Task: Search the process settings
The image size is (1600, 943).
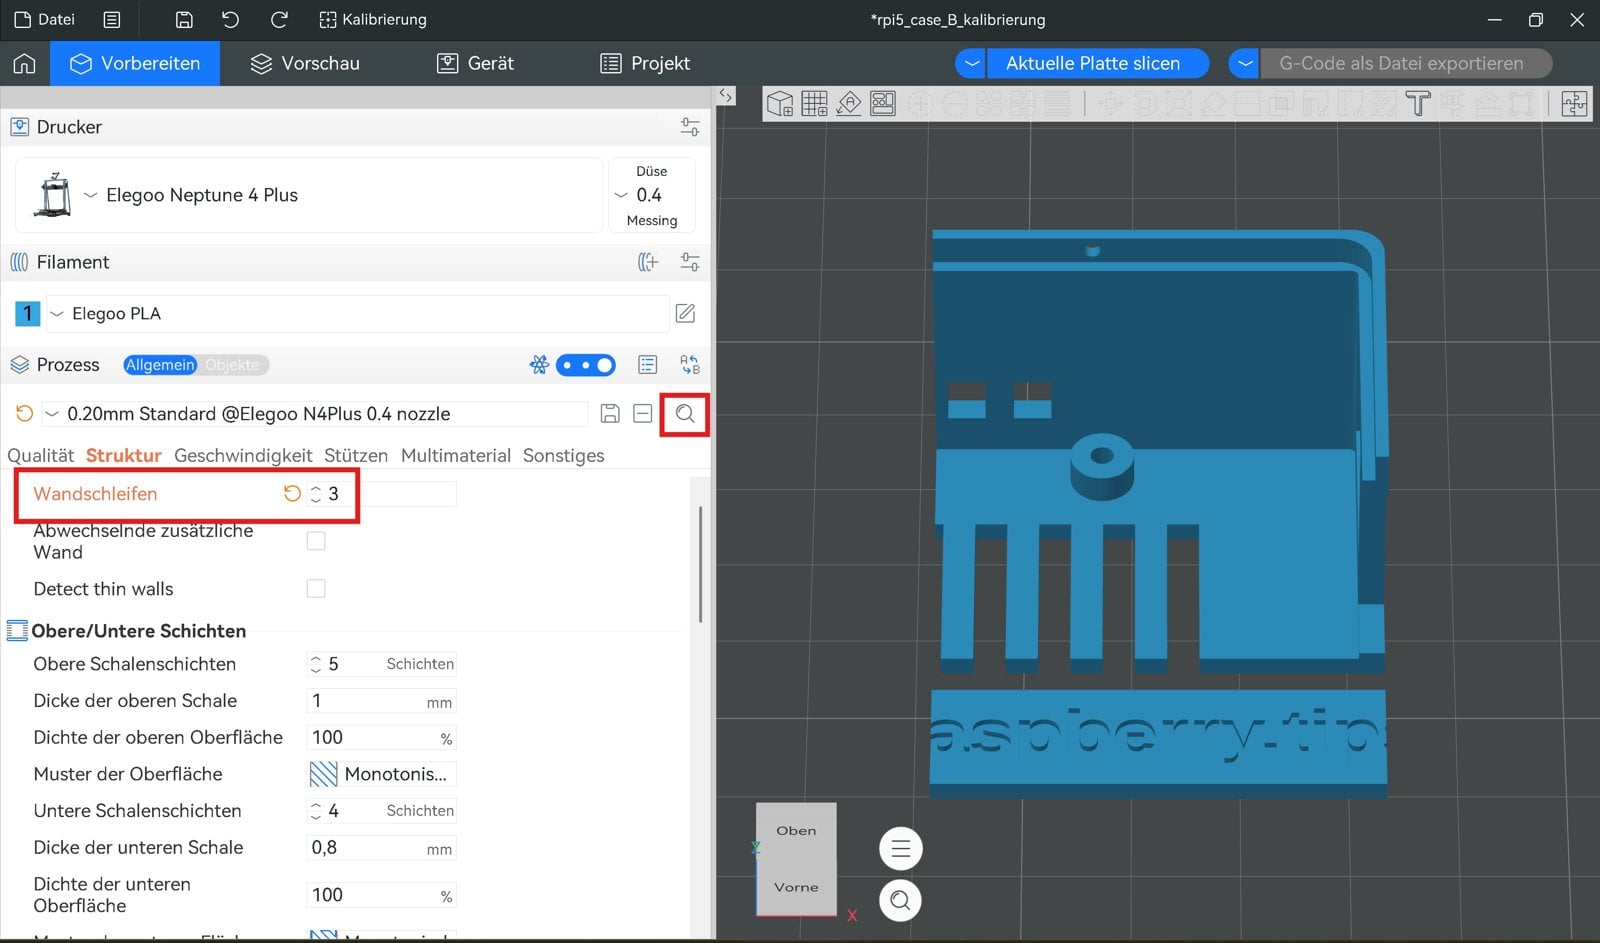Action: [x=685, y=413]
